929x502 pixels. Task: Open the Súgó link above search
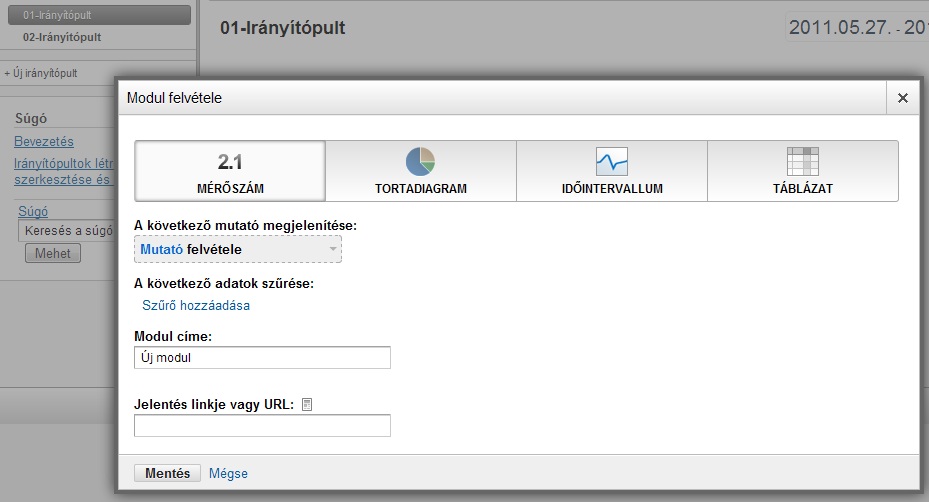pos(33,212)
